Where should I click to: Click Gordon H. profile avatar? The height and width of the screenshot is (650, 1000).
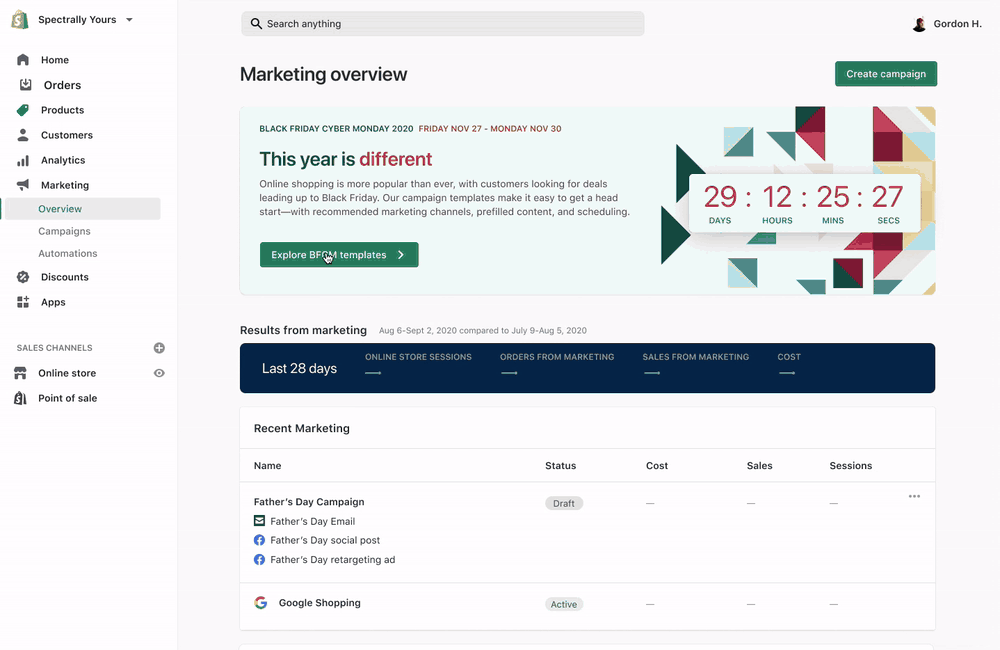coord(919,24)
